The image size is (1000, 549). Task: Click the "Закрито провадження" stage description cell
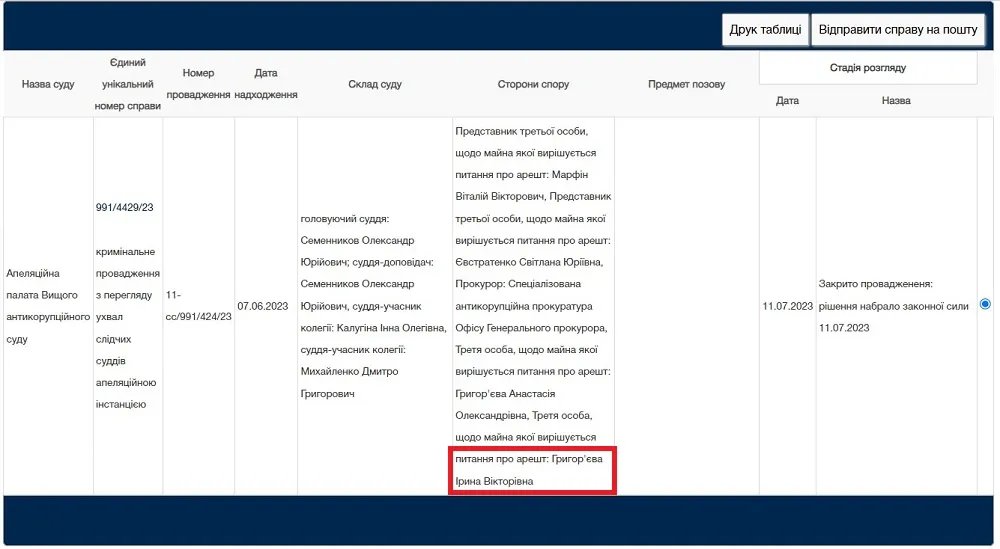click(x=894, y=305)
